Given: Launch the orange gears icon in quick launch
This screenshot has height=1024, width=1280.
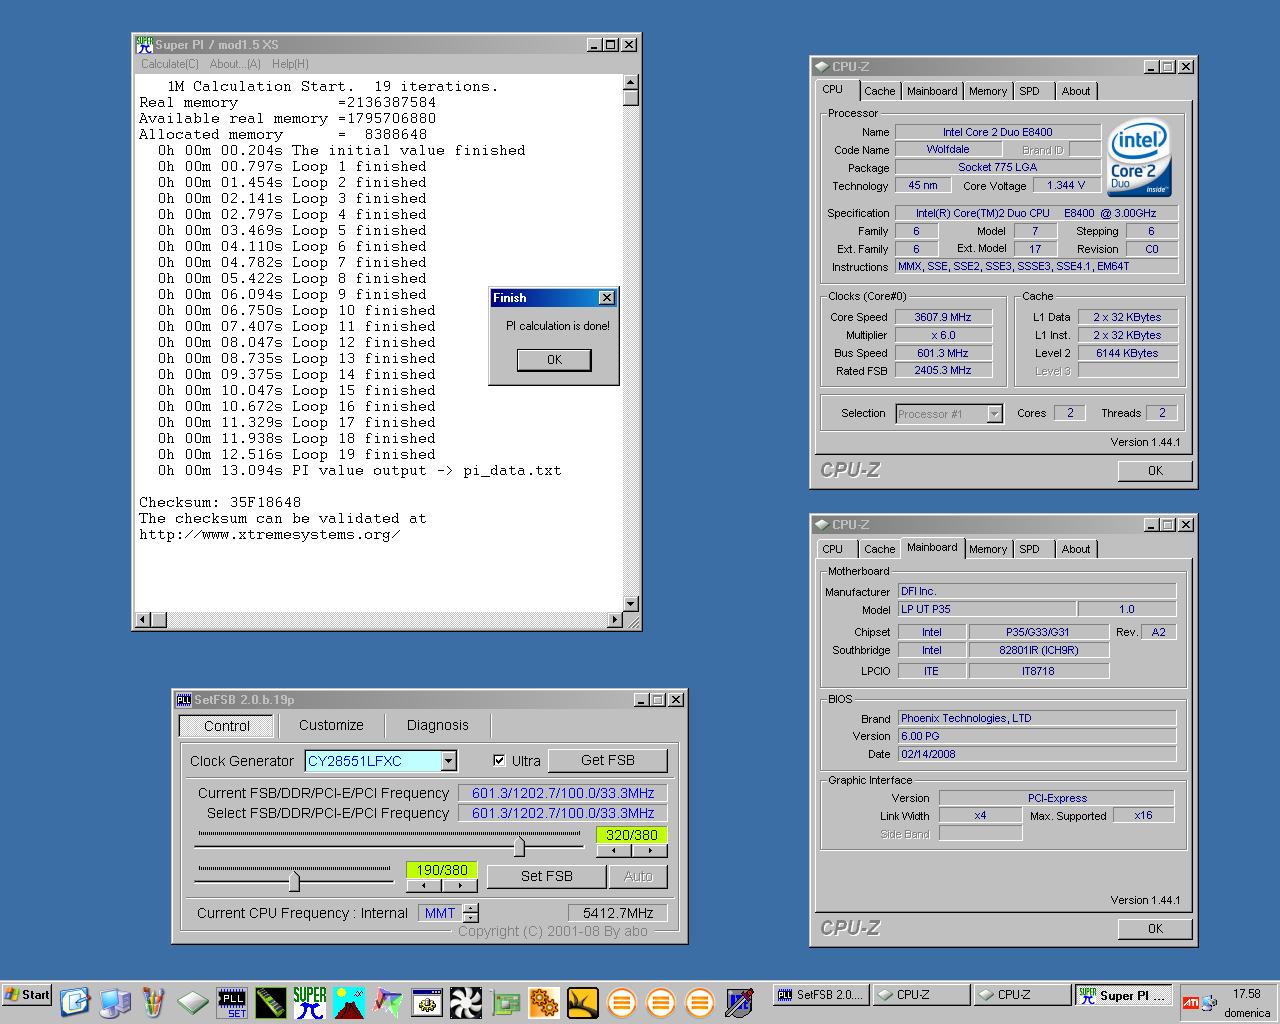Looking at the screenshot, I should 544,1002.
